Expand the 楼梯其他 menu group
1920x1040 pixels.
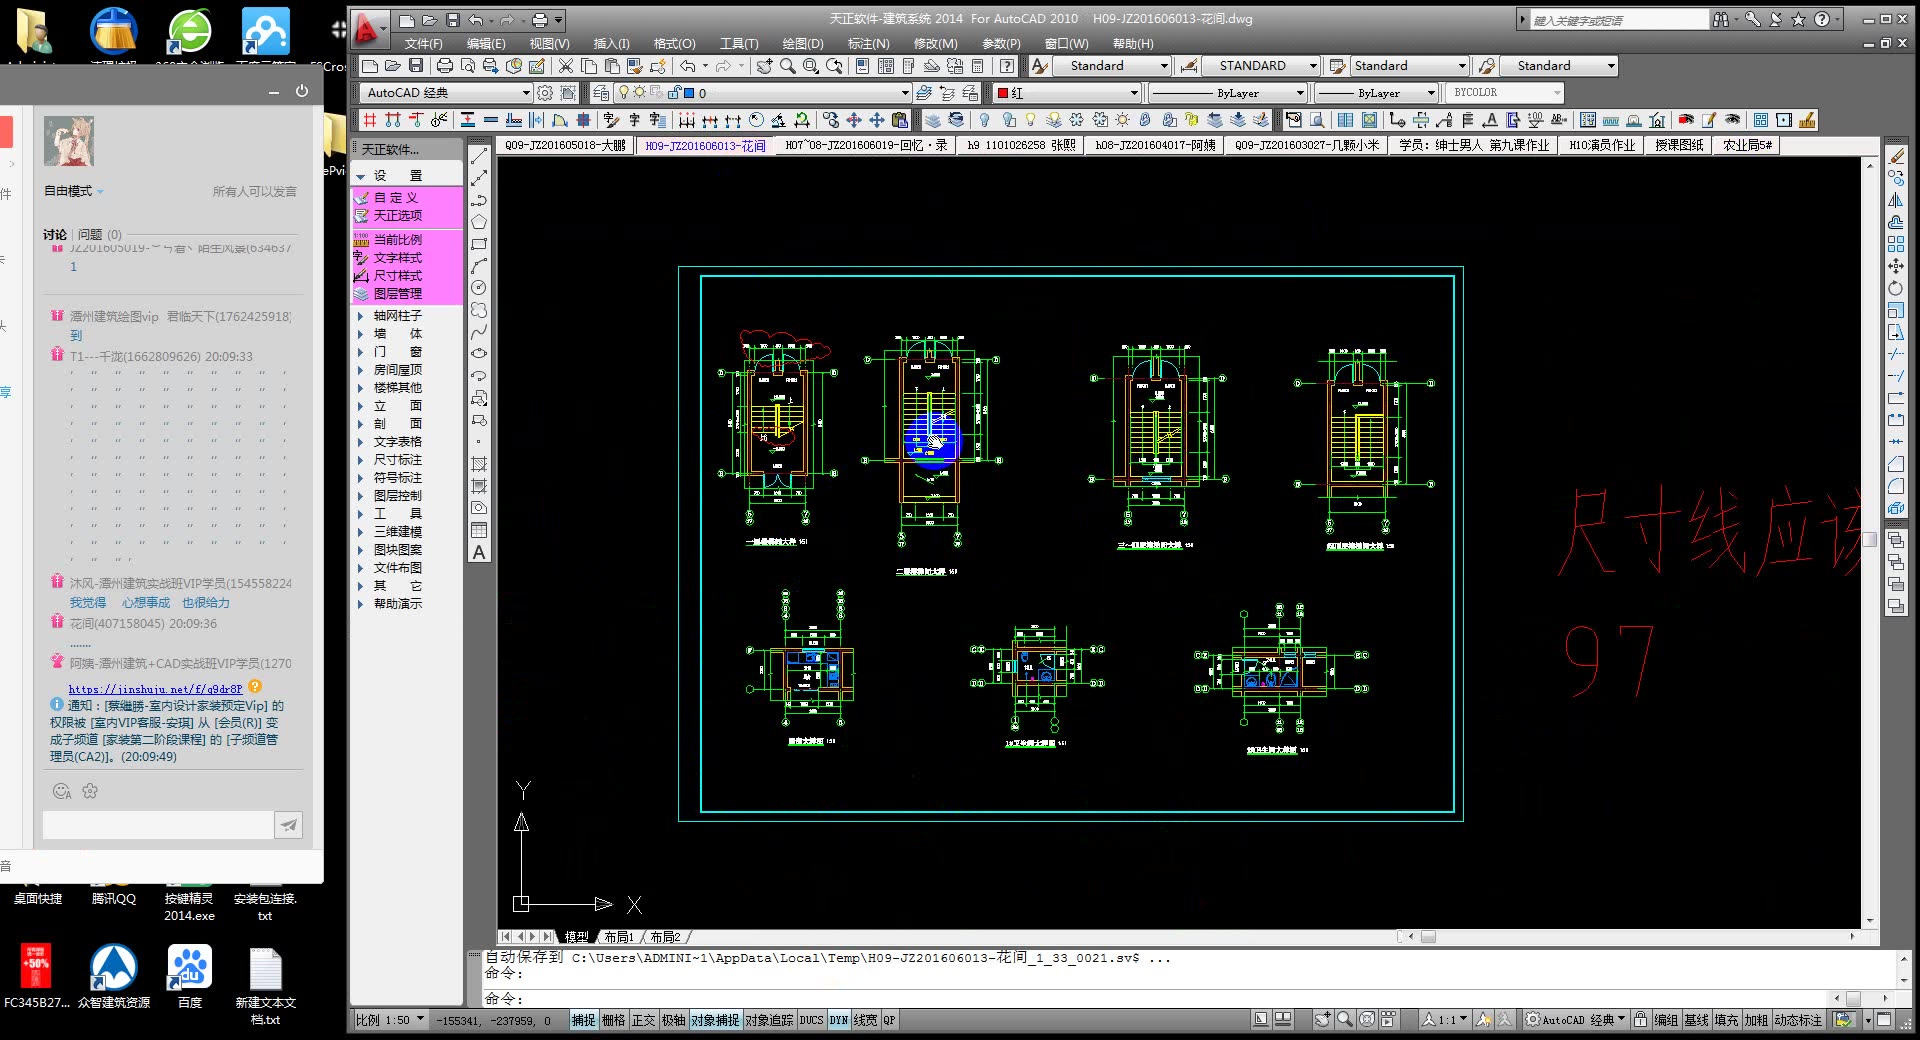point(398,388)
